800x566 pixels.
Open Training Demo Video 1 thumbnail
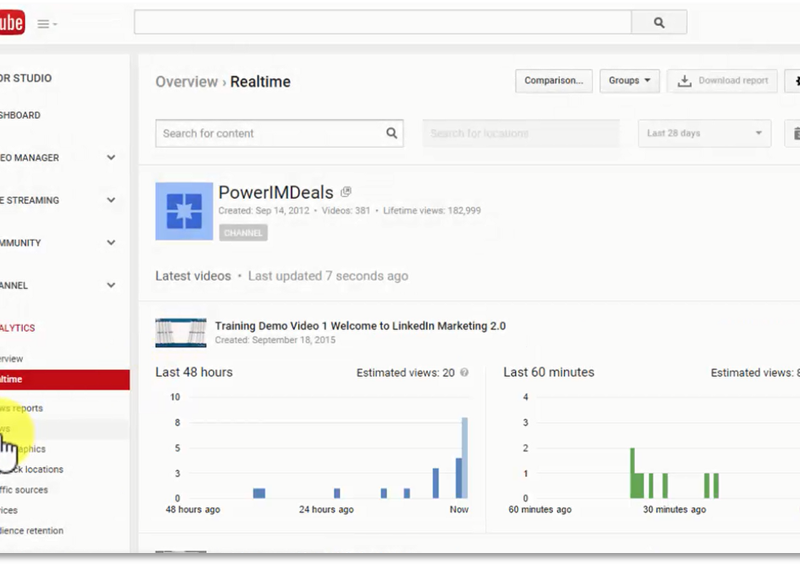[181, 333]
